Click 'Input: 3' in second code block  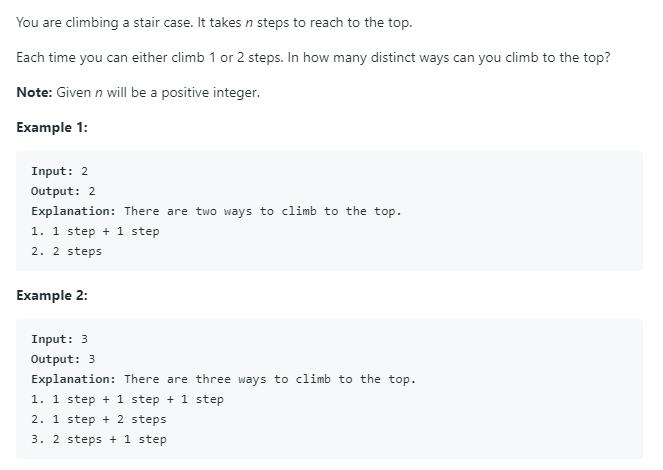tap(60, 339)
